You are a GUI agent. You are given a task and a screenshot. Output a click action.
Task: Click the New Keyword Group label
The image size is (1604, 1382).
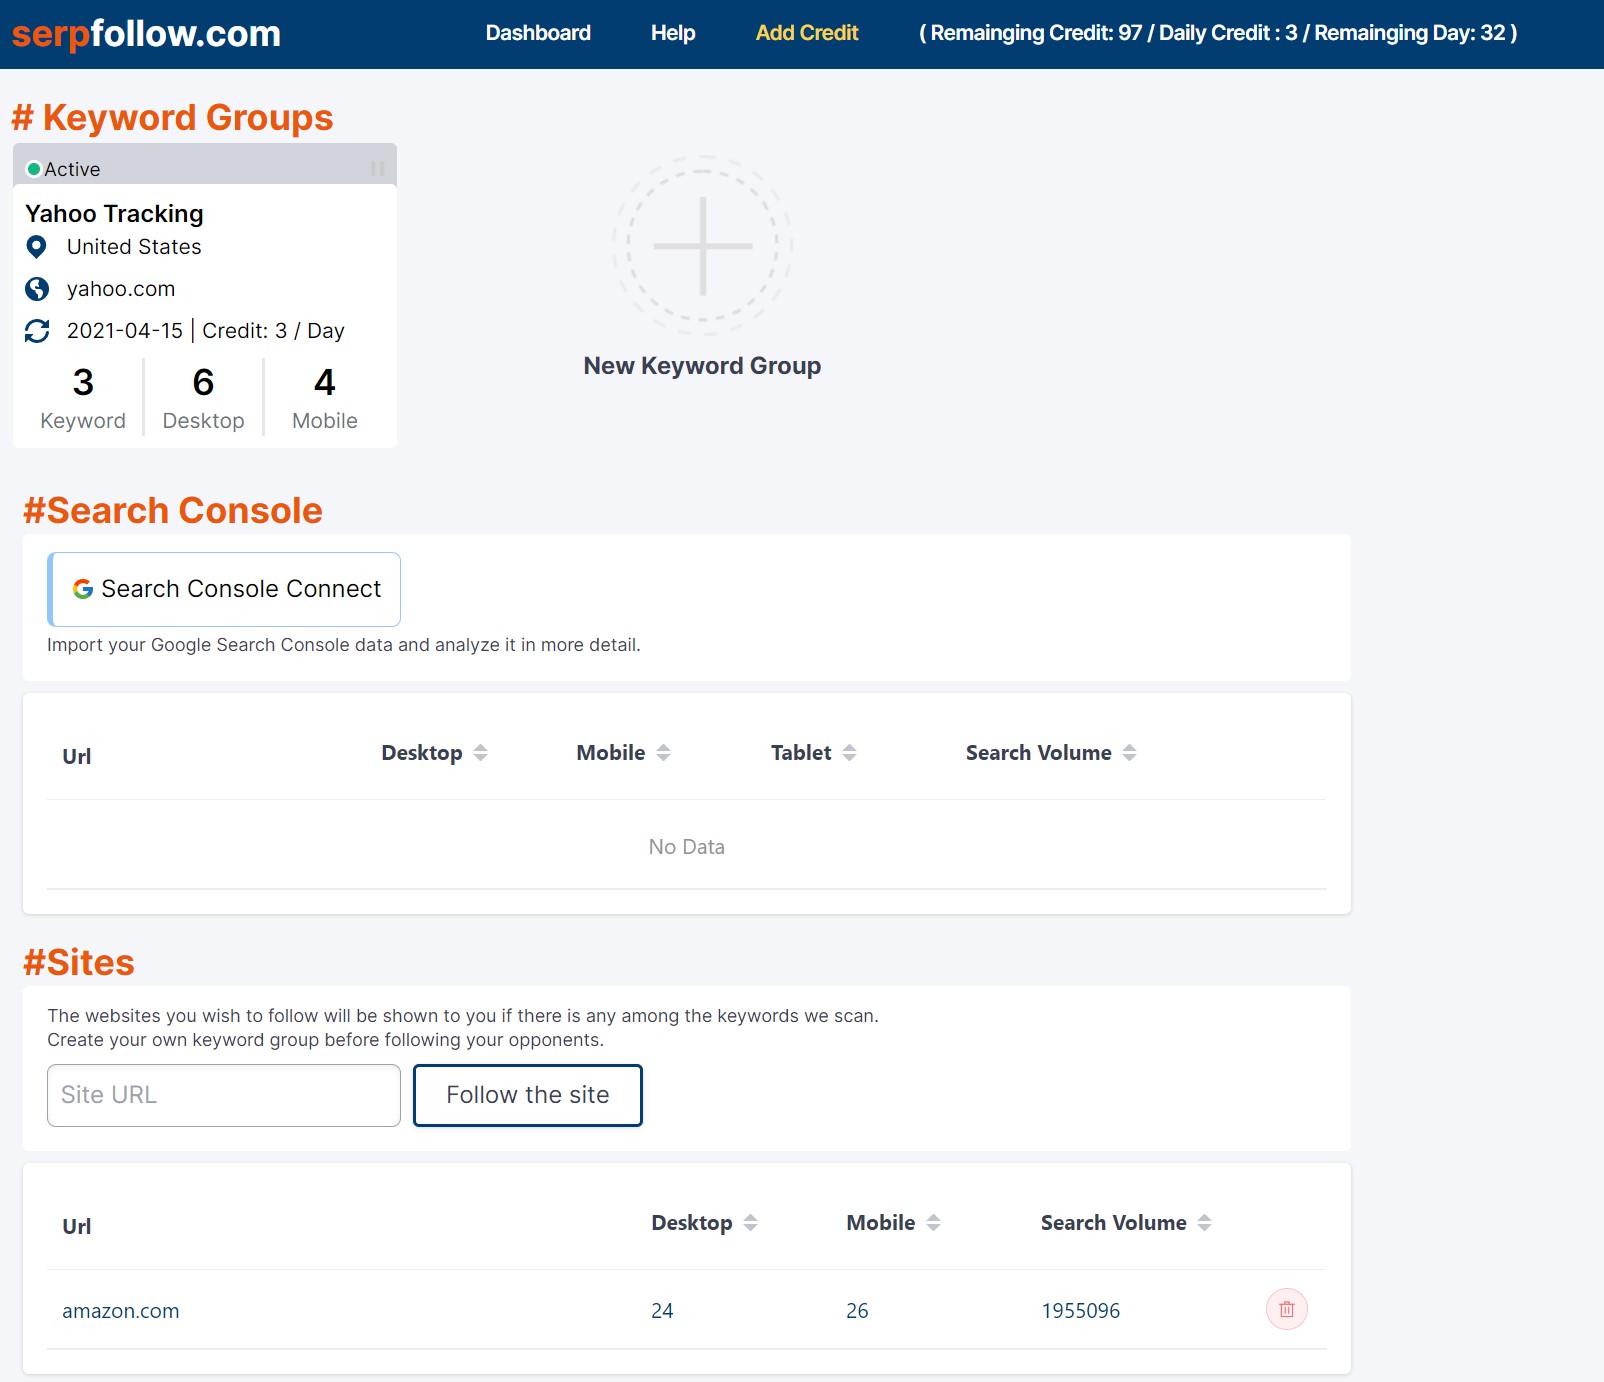[x=702, y=366]
